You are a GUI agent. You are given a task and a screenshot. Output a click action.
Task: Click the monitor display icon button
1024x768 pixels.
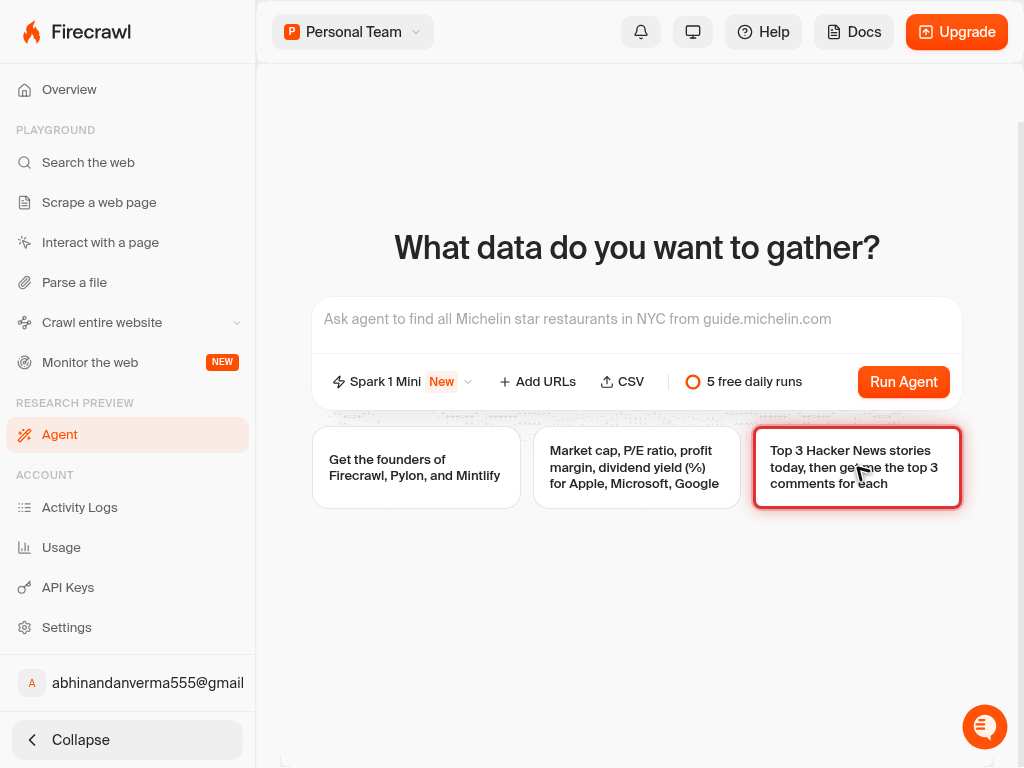692,32
